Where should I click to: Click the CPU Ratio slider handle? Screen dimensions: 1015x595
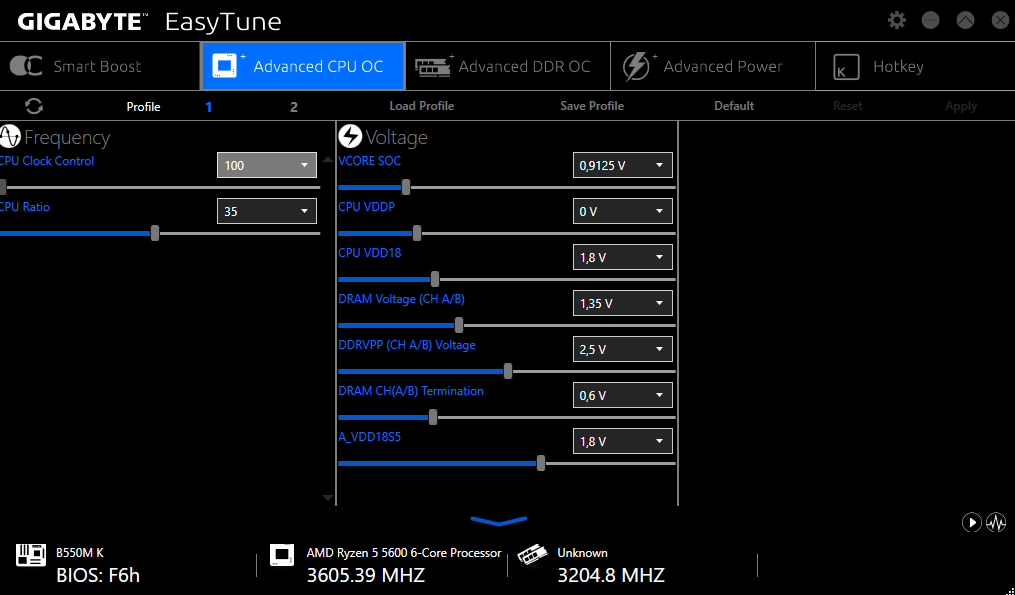coord(155,234)
